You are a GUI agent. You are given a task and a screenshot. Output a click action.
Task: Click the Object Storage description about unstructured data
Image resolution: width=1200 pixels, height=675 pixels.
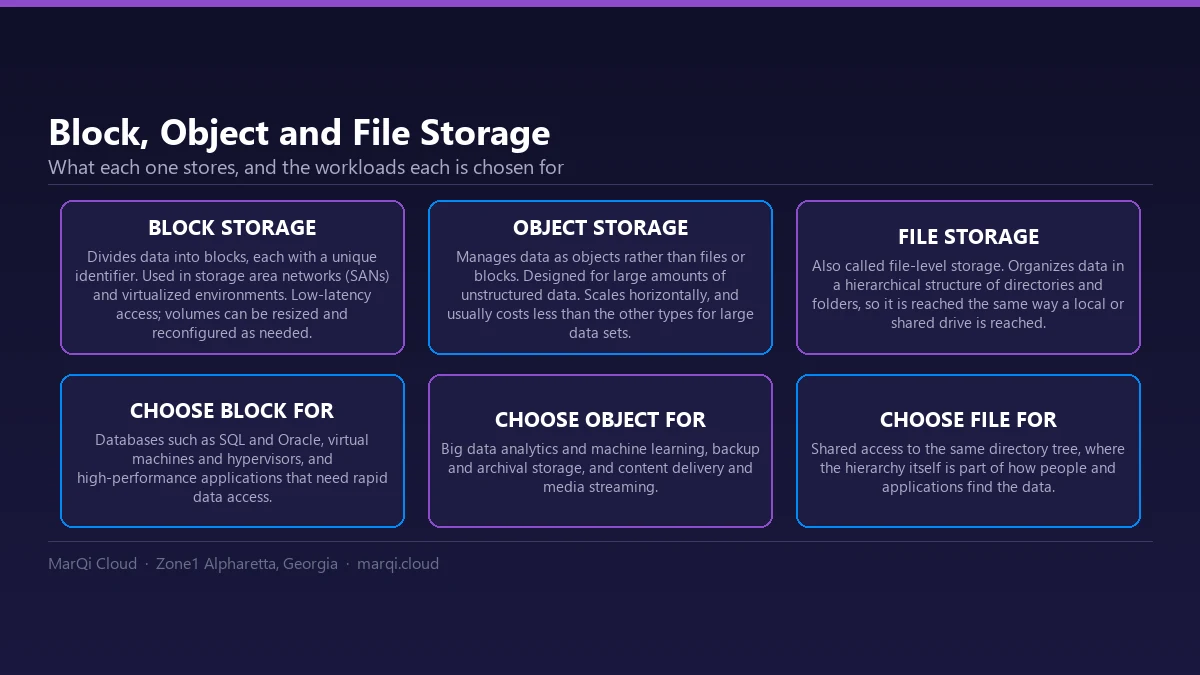[600, 295]
